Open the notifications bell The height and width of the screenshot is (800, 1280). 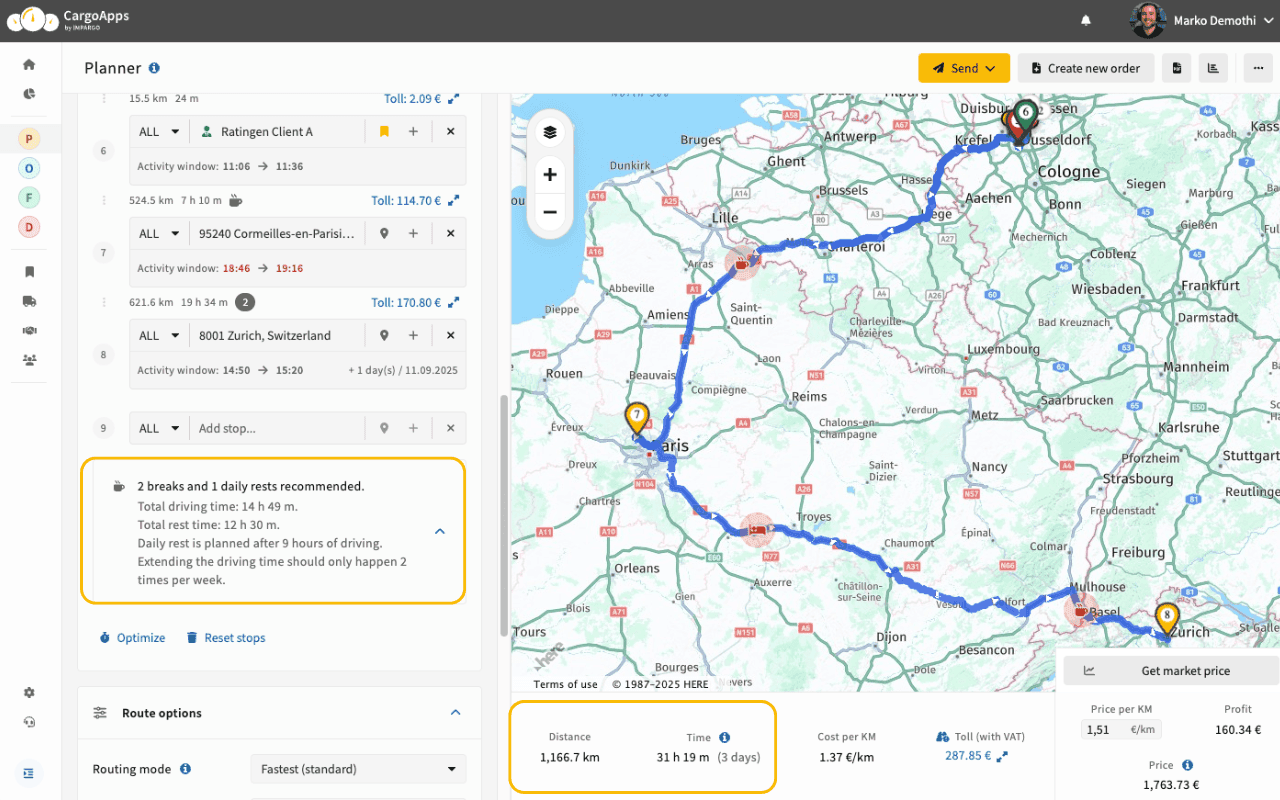[1086, 20]
